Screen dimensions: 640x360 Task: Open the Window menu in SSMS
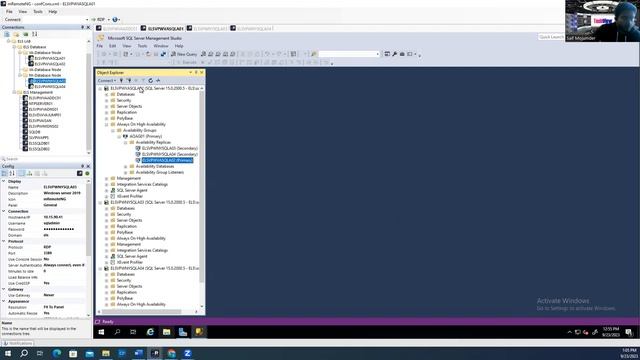(161, 46)
